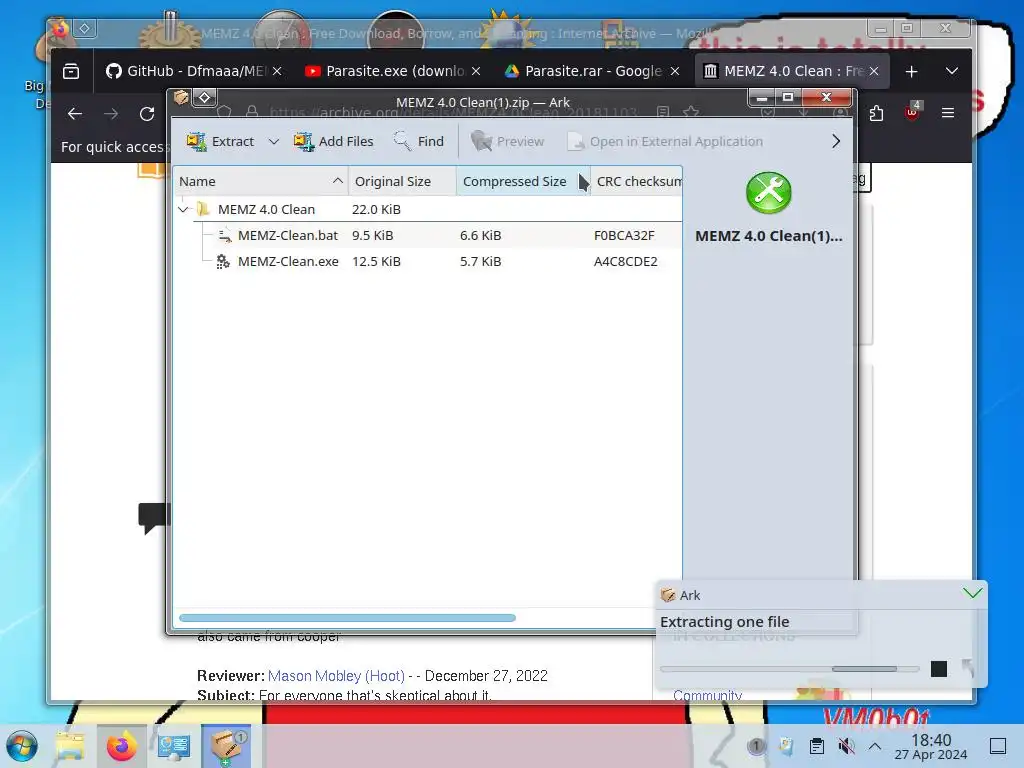The width and height of the screenshot is (1024, 768).
Task: Collapse the Ark notification chevron
Action: pos(972,593)
